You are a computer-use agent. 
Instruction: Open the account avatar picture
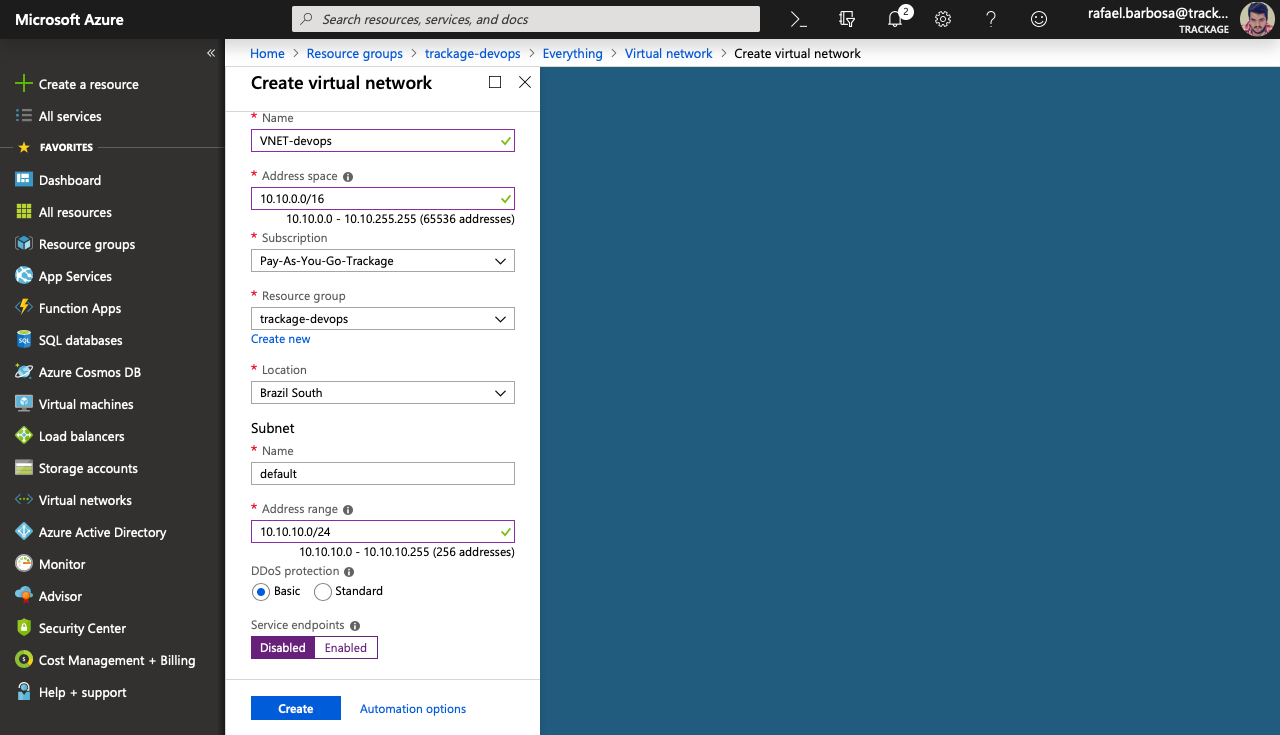click(x=1257, y=19)
